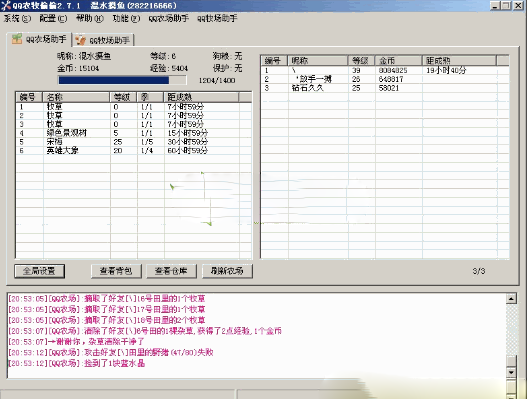Screen dimensions: 527x399
Task: Click the app icon in title bar
Action: pyautogui.click(x=6, y=5)
